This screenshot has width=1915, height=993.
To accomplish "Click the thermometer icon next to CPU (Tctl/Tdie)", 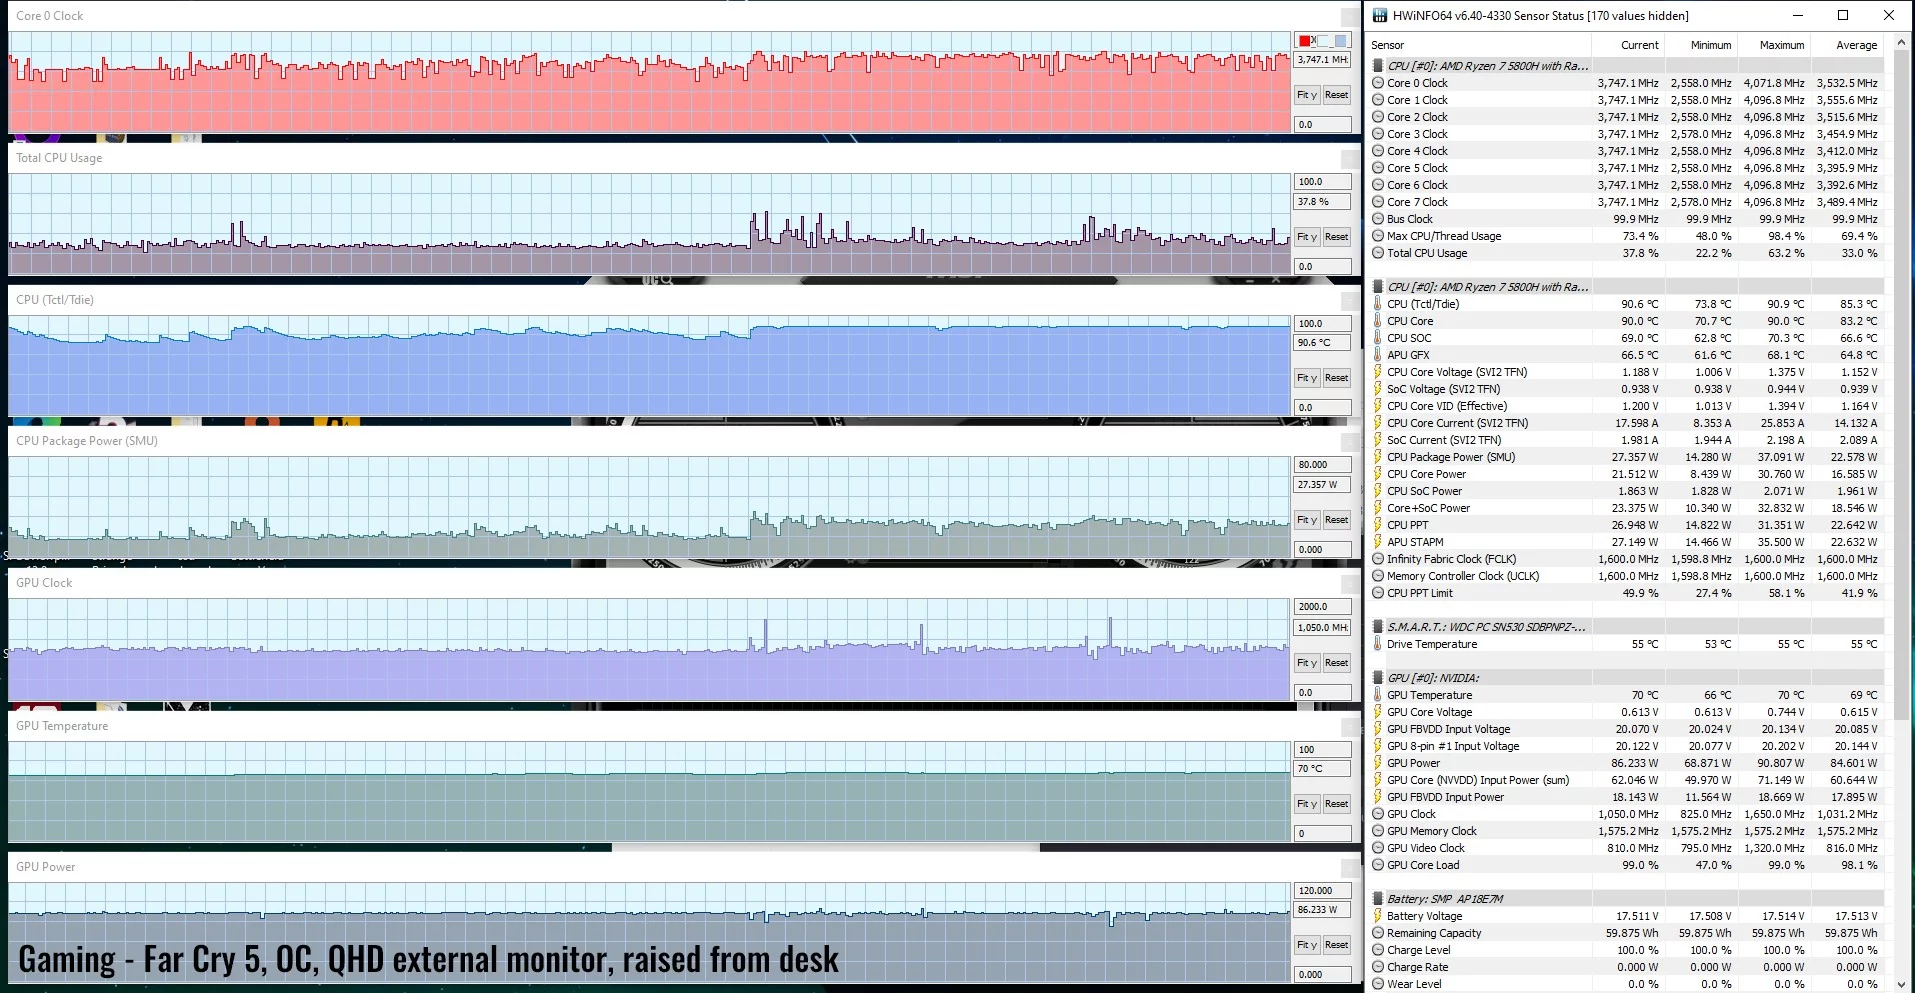I will tap(1378, 304).
